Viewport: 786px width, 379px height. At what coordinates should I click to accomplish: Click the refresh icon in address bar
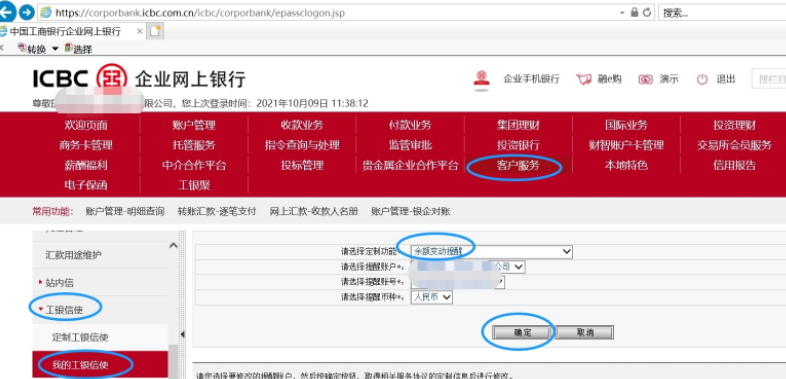point(647,13)
